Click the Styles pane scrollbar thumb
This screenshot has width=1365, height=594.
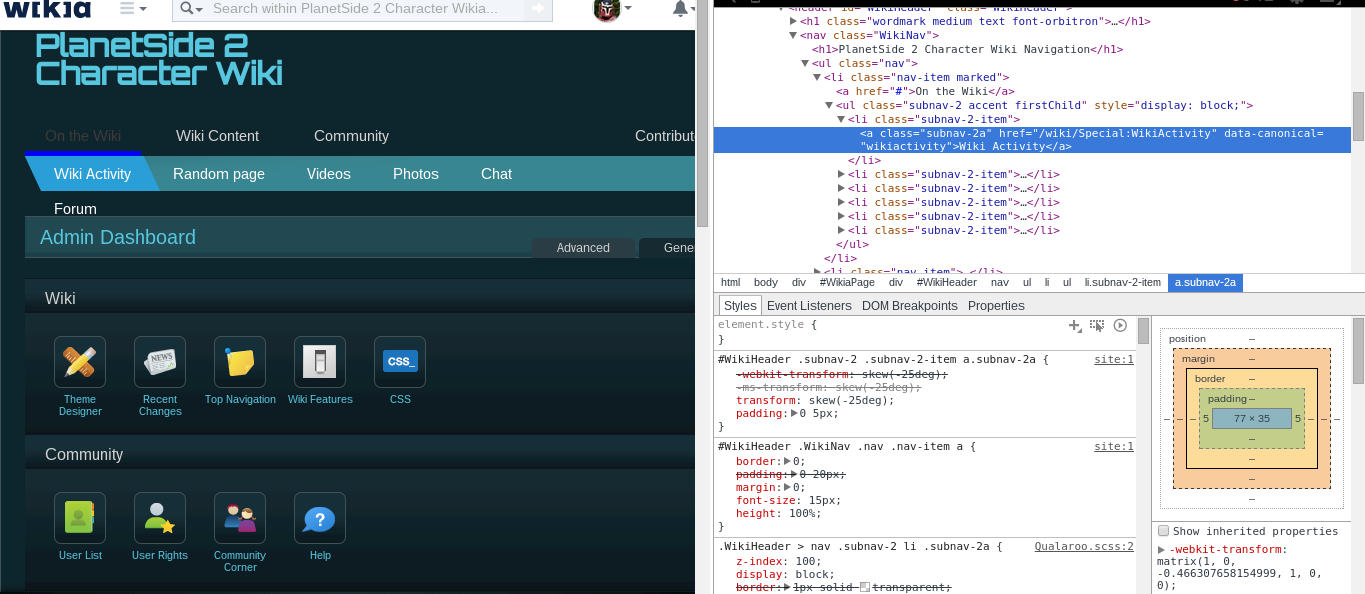[1143, 332]
